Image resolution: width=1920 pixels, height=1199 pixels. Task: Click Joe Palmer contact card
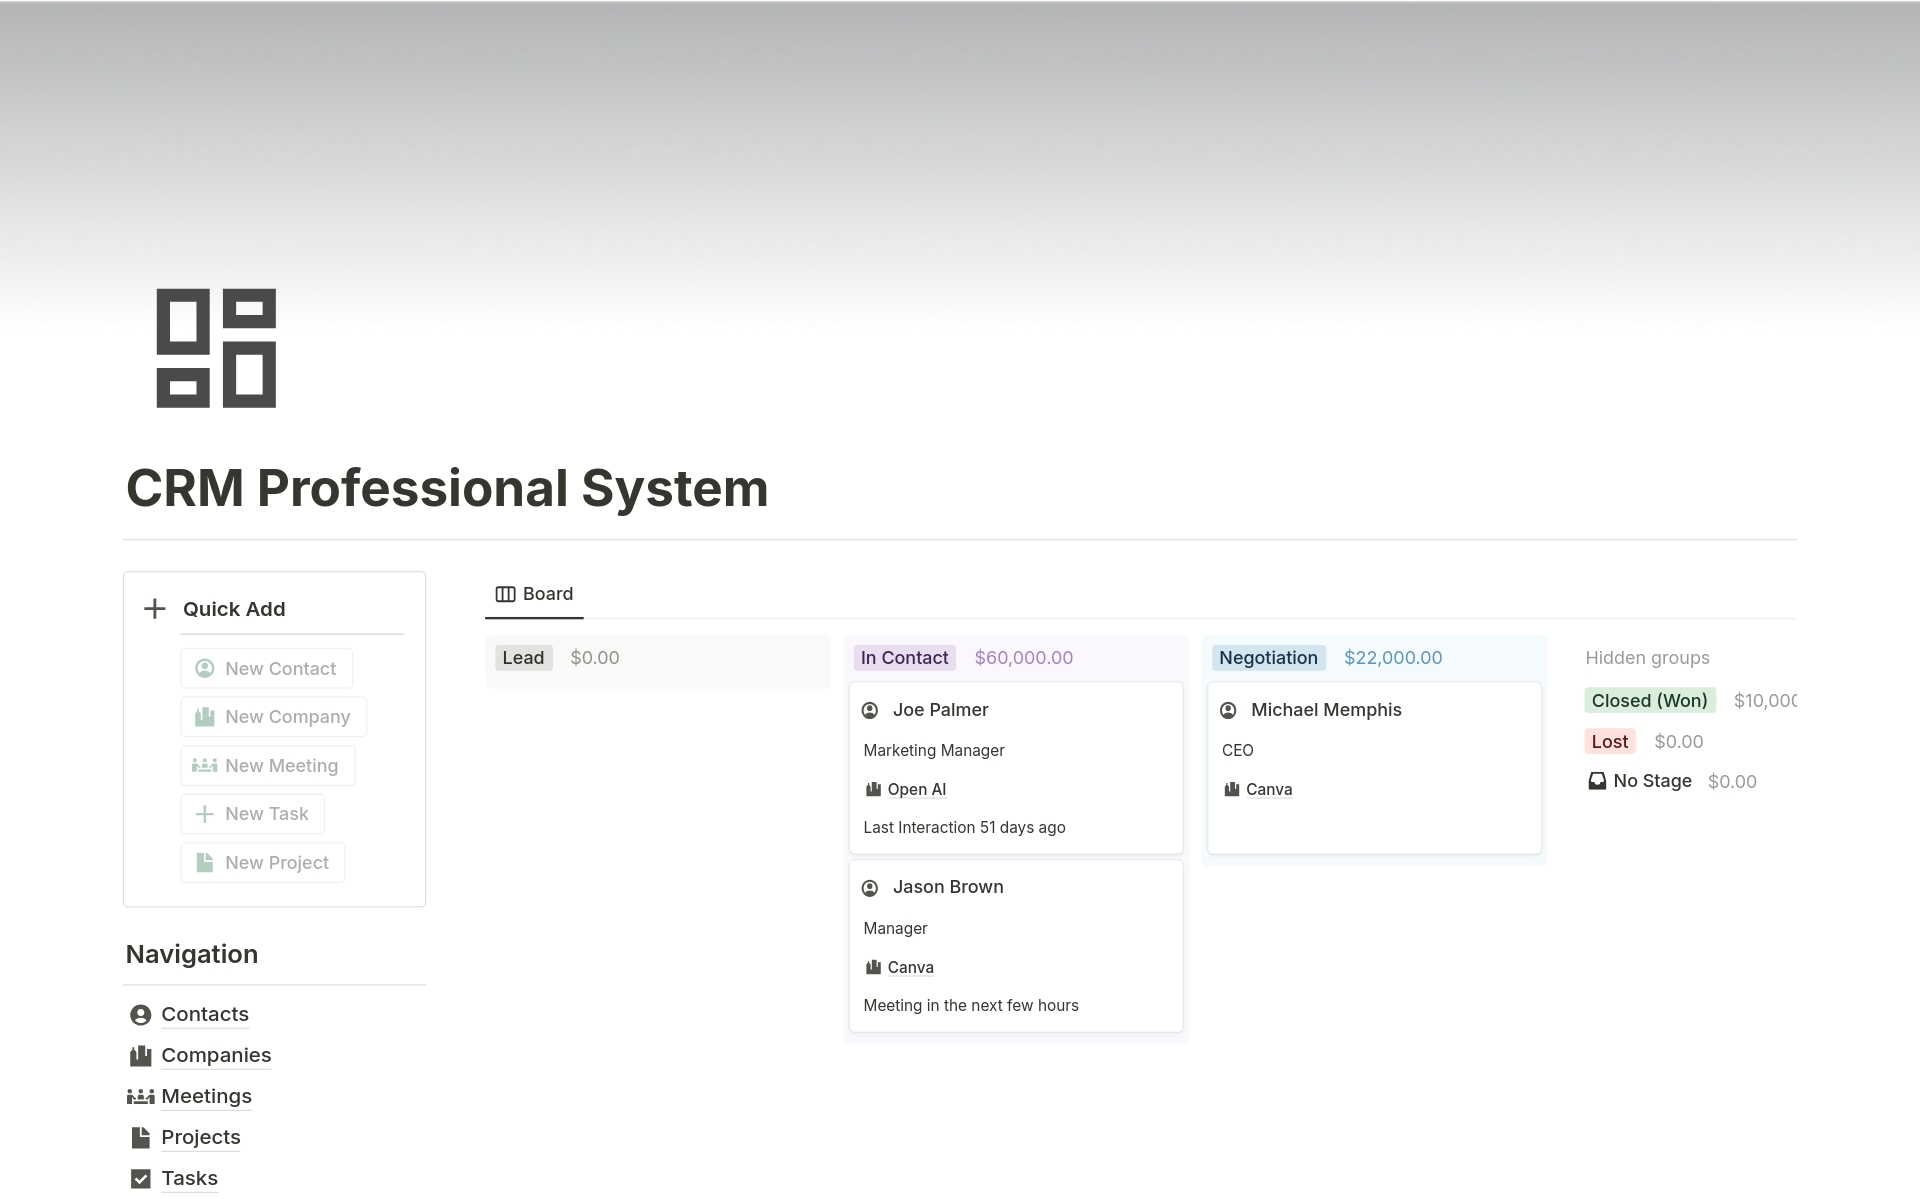click(x=1015, y=767)
